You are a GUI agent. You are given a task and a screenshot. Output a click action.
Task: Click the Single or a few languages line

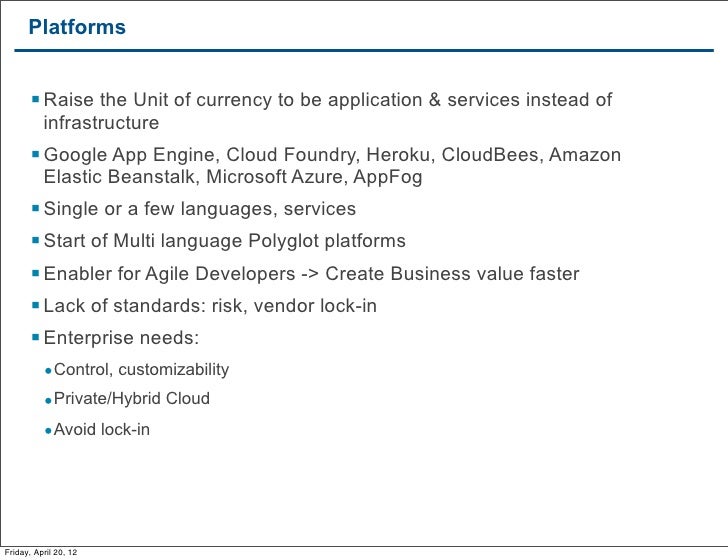coord(200,210)
